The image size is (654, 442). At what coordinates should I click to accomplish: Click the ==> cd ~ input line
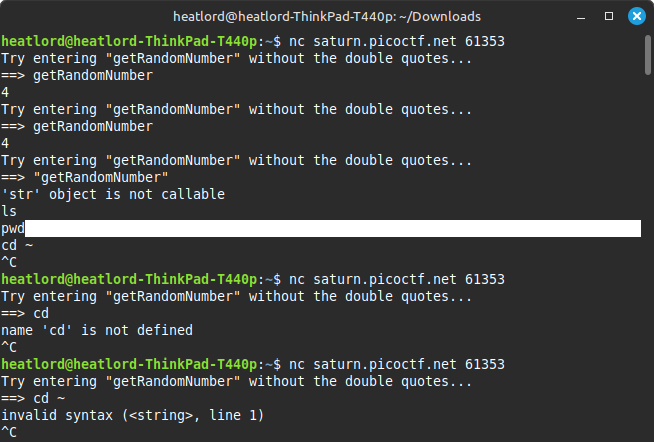pos(33,398)
